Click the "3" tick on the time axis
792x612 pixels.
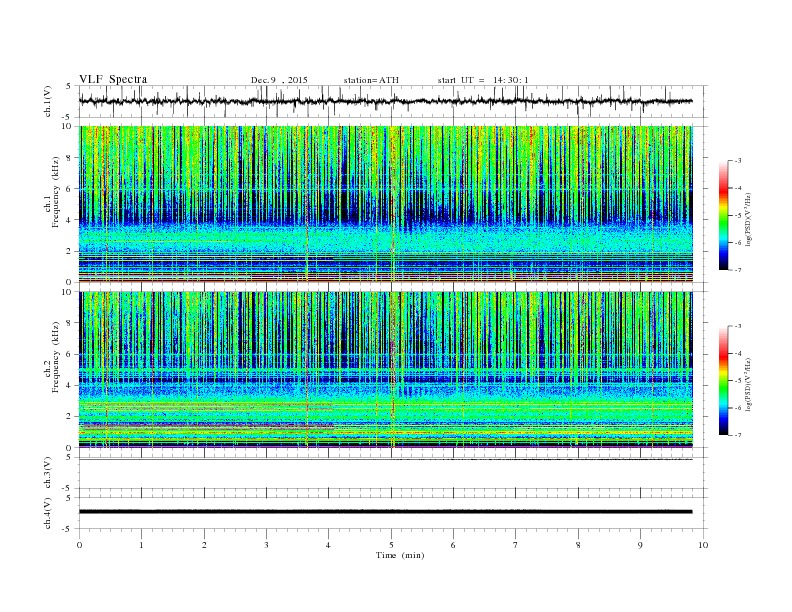pos(266,545)
